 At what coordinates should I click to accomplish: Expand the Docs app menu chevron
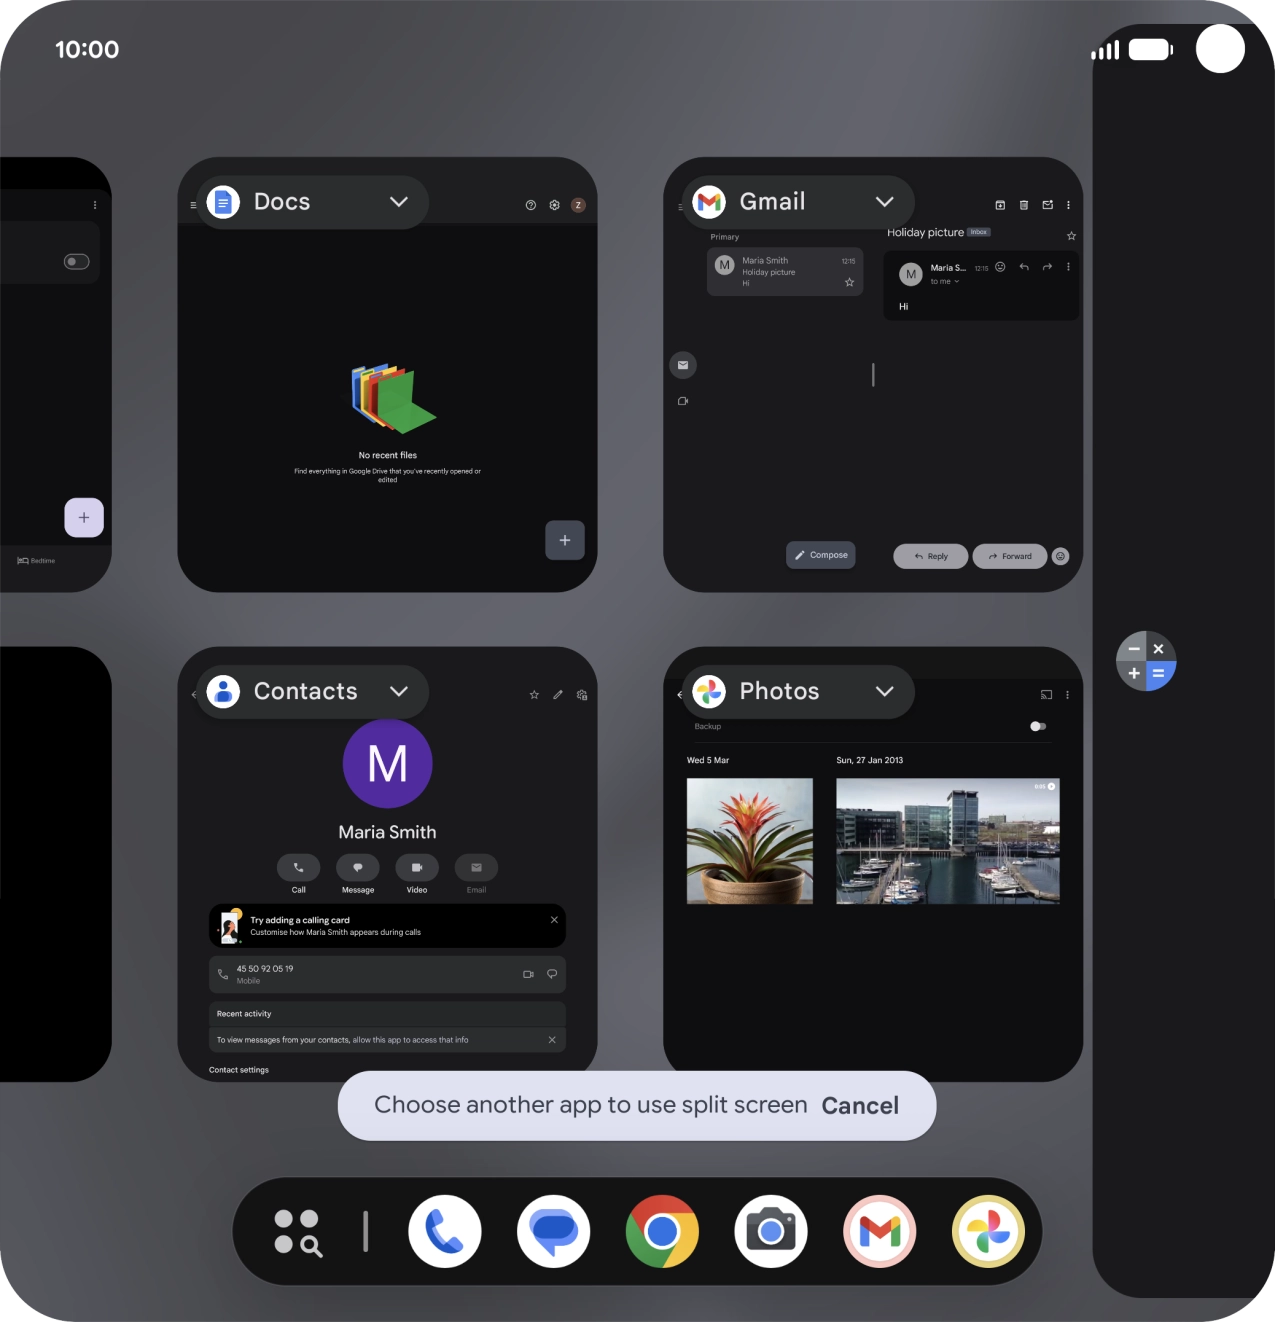coord(399,202)
